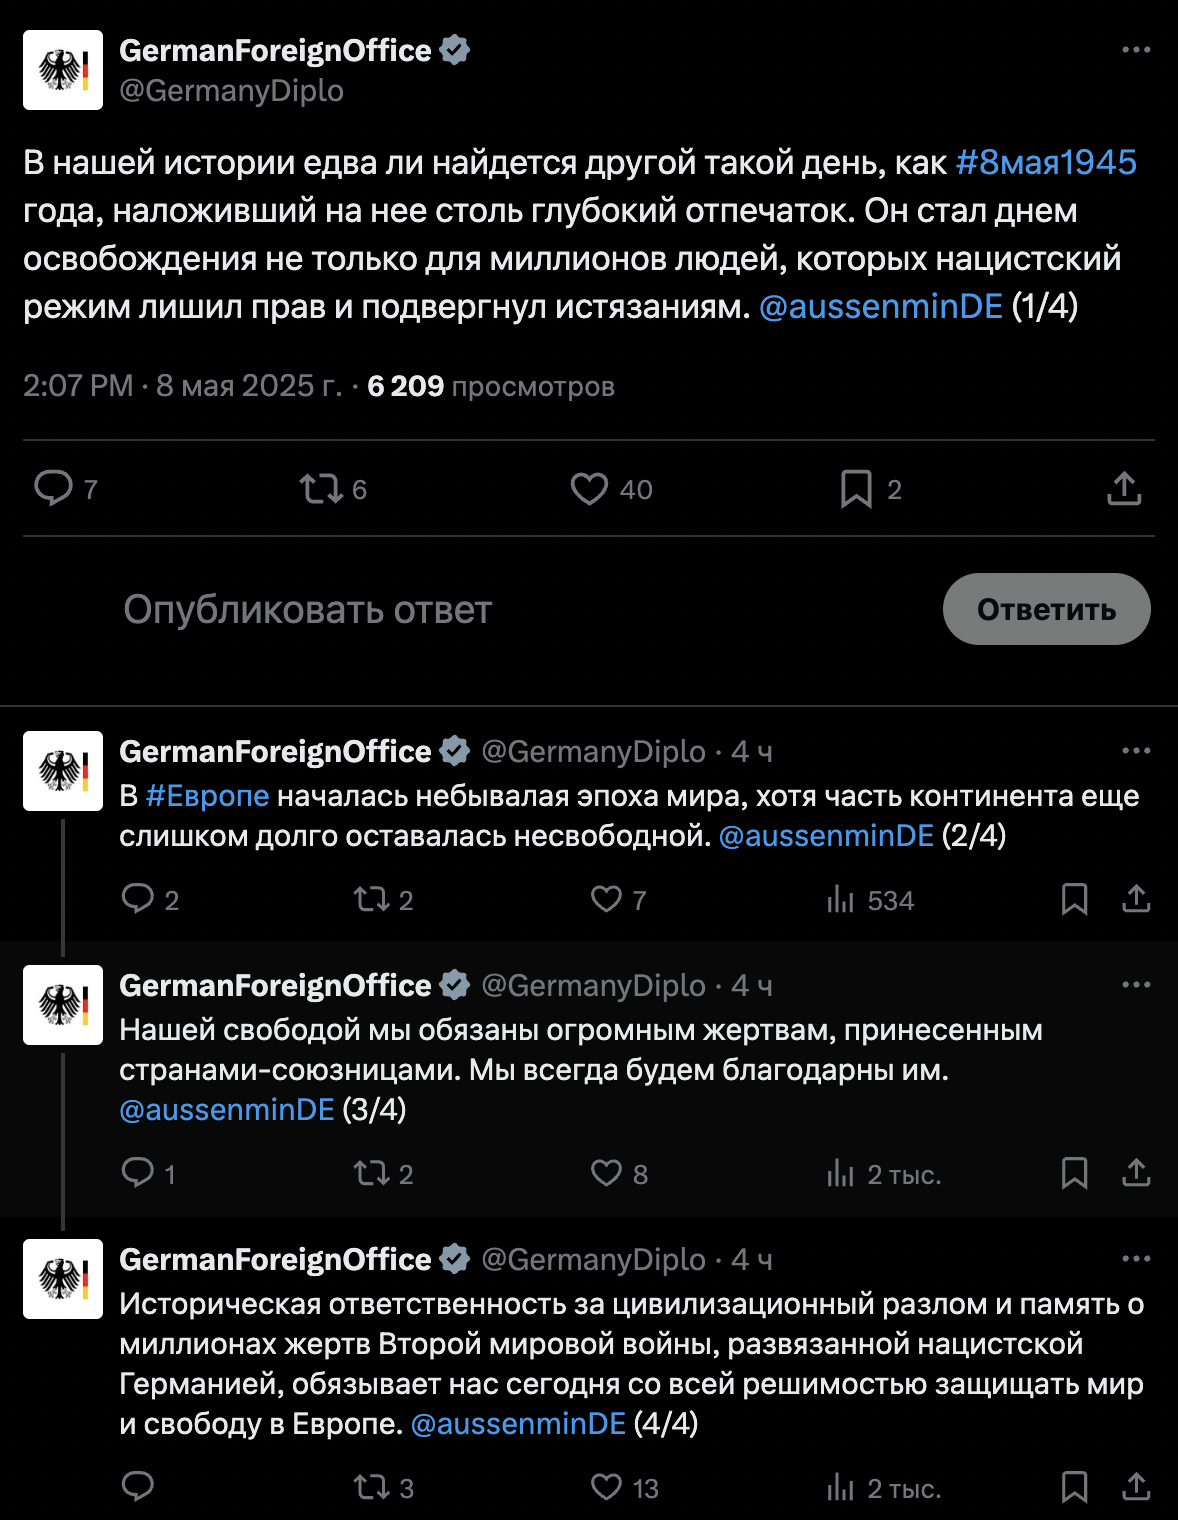Open the #Европе hashtag link
Viewport: 1178px width, 1520px height.
pos(207,796)
